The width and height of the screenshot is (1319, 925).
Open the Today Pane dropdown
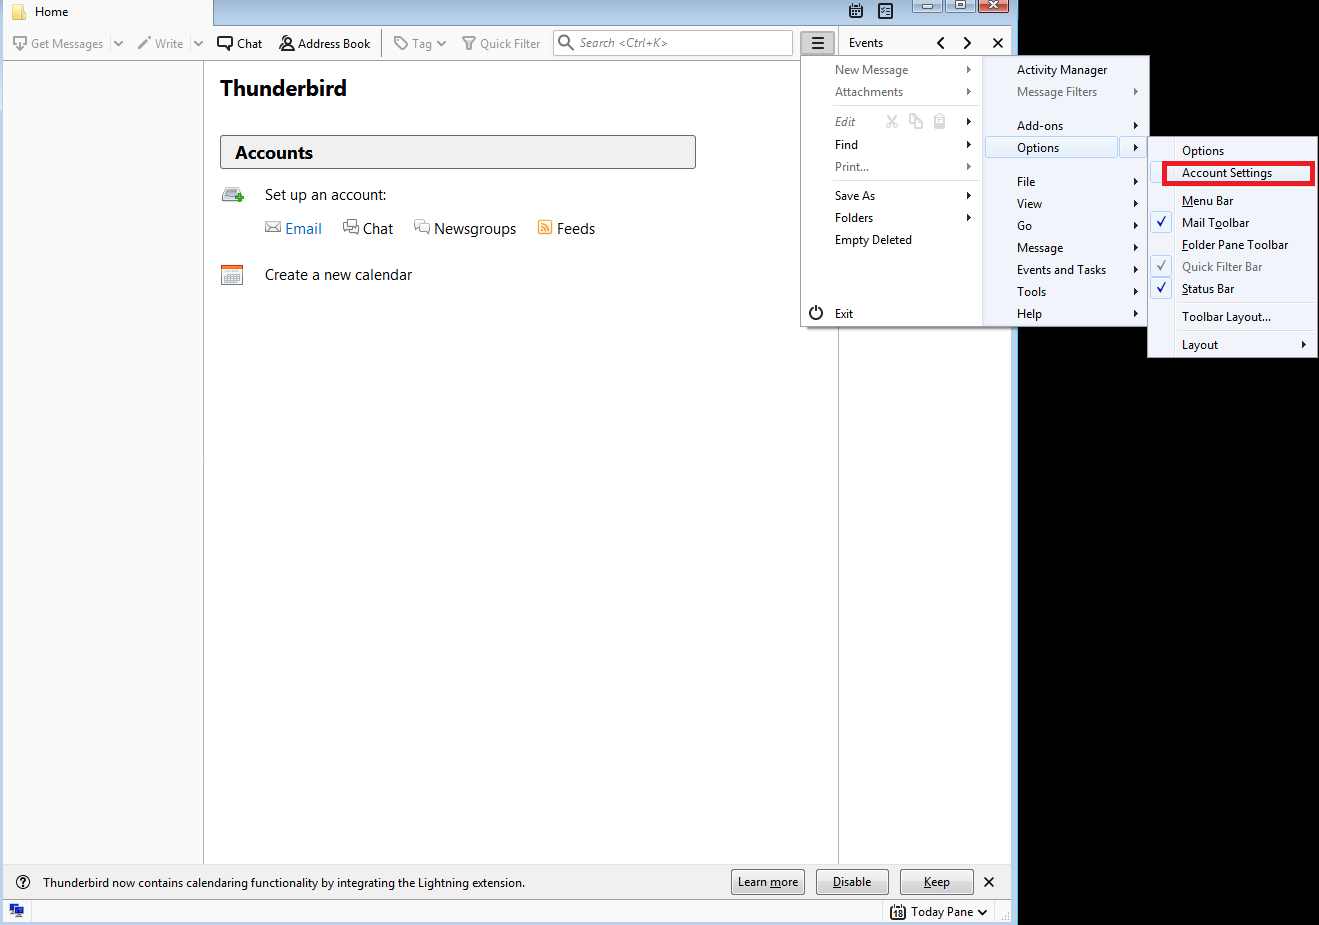[x=940, y=911]
